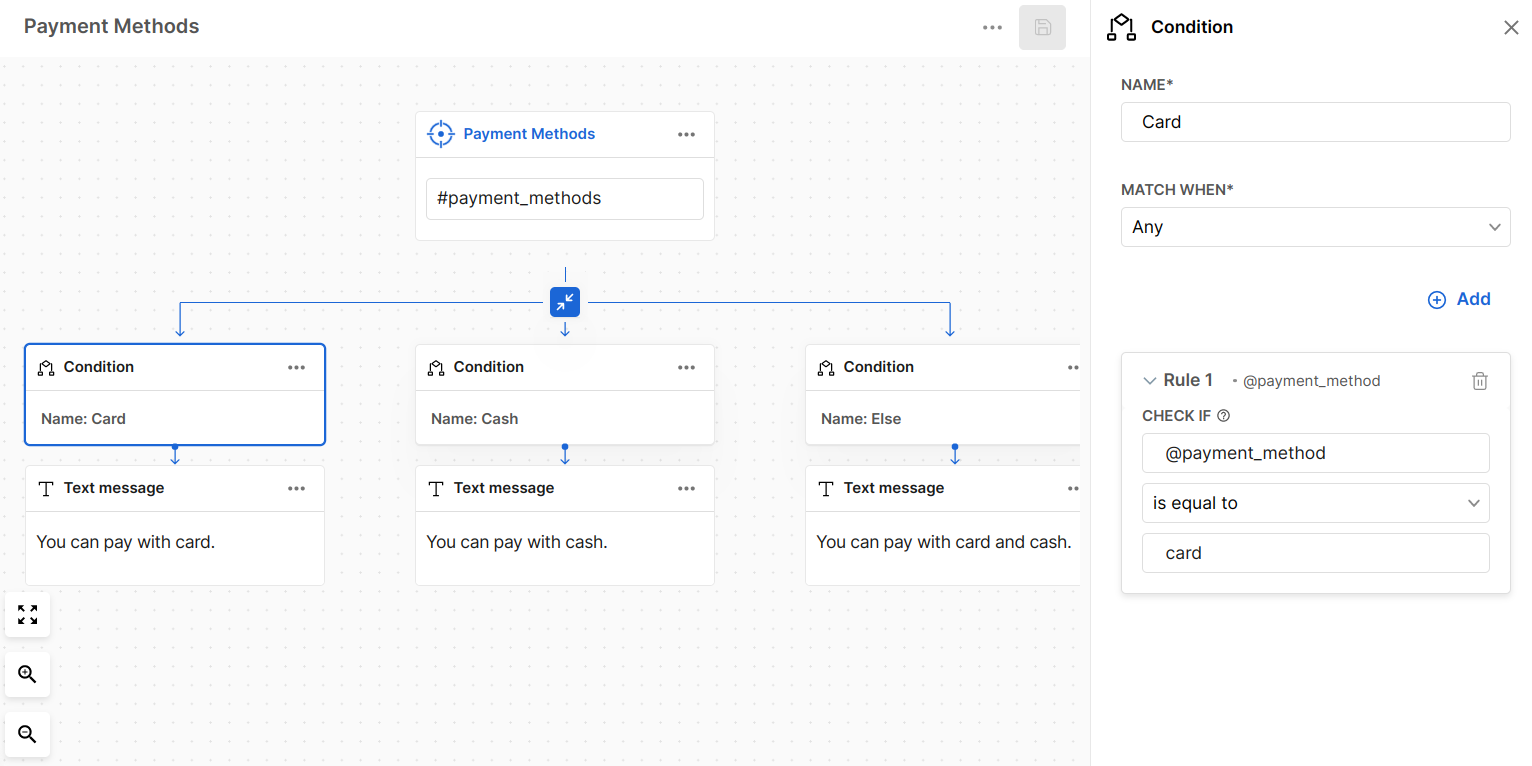Collapse the Rule 1 section chevron
The height and width of the screenshot is (766, 1532).
pyautogui.click(x=1149, y=381)
